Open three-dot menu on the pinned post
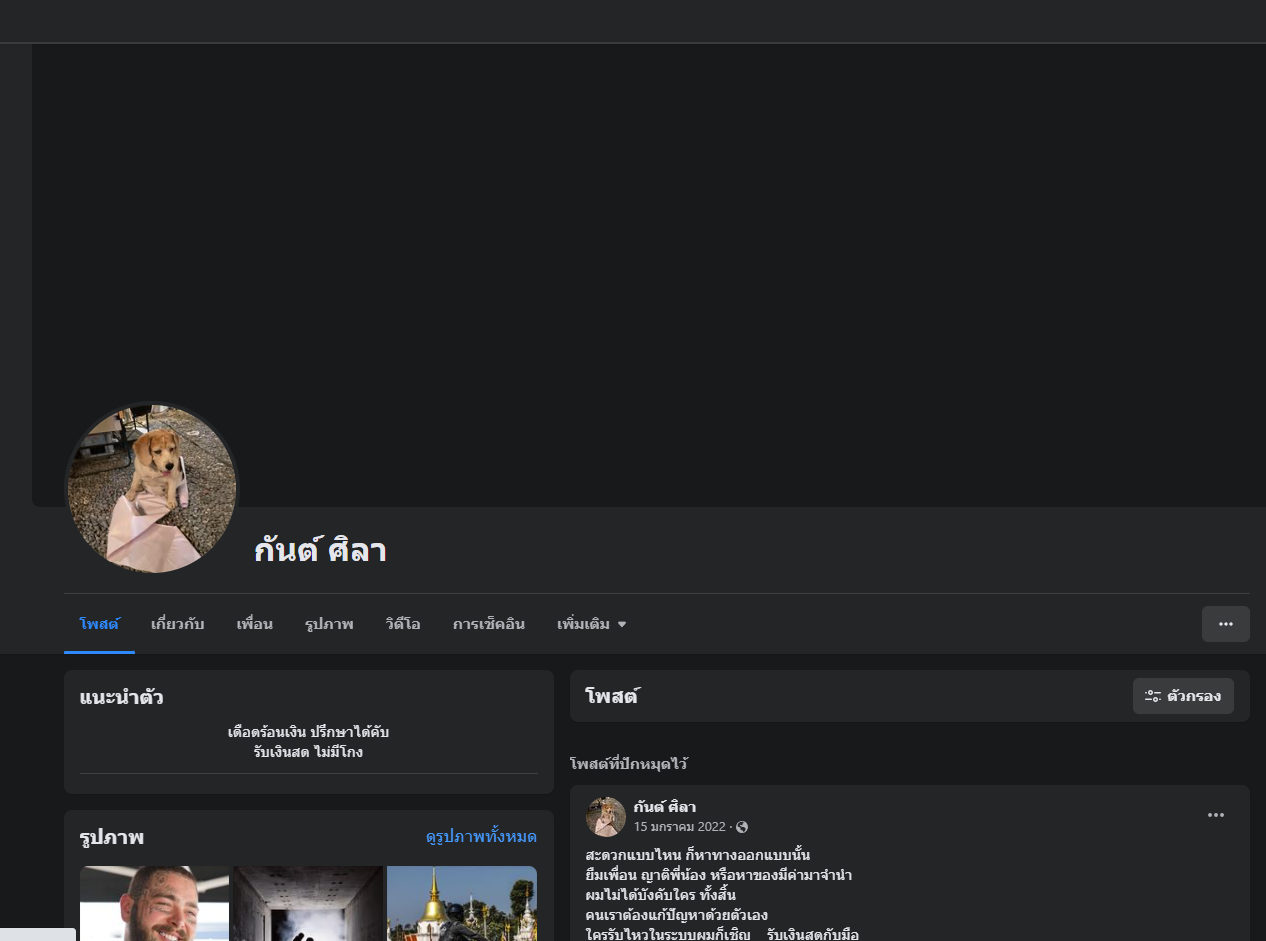 click(1215, 815)
